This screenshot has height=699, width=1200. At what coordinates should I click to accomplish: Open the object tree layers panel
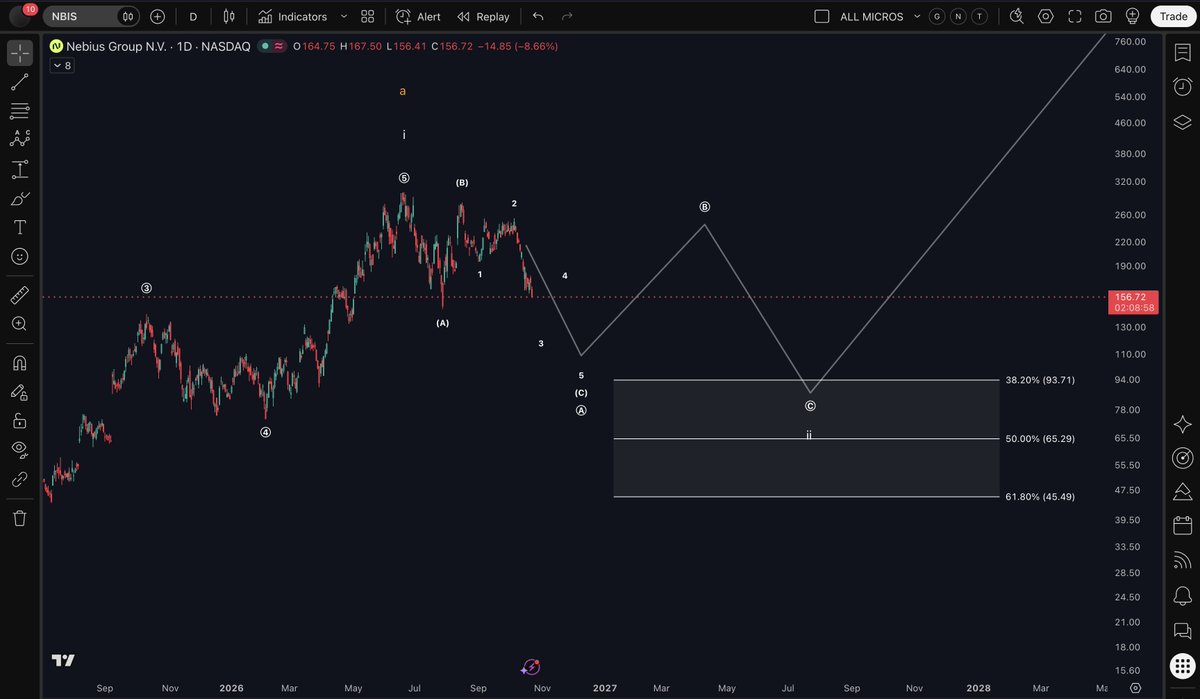click(1182, 122)
